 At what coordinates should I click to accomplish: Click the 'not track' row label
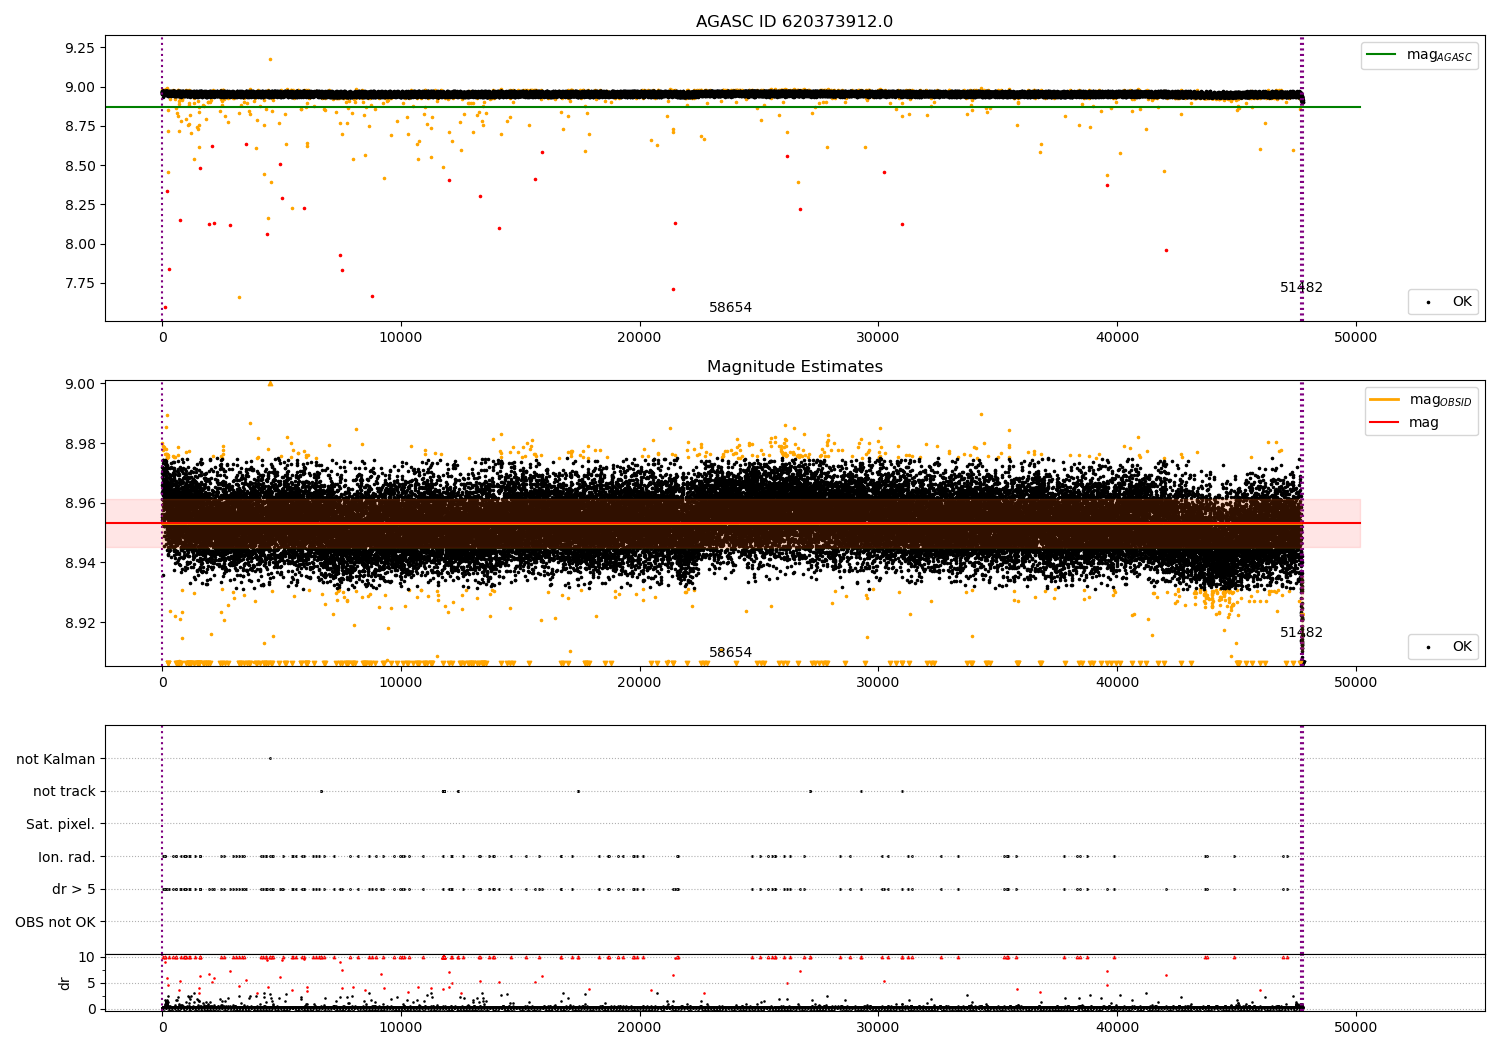point(64,791)
